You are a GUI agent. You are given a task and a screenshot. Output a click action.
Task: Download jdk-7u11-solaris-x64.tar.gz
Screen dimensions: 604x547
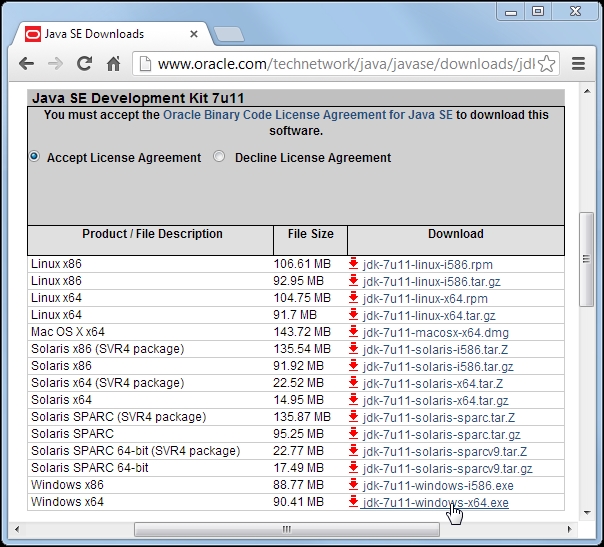click(x=435, y=401)
